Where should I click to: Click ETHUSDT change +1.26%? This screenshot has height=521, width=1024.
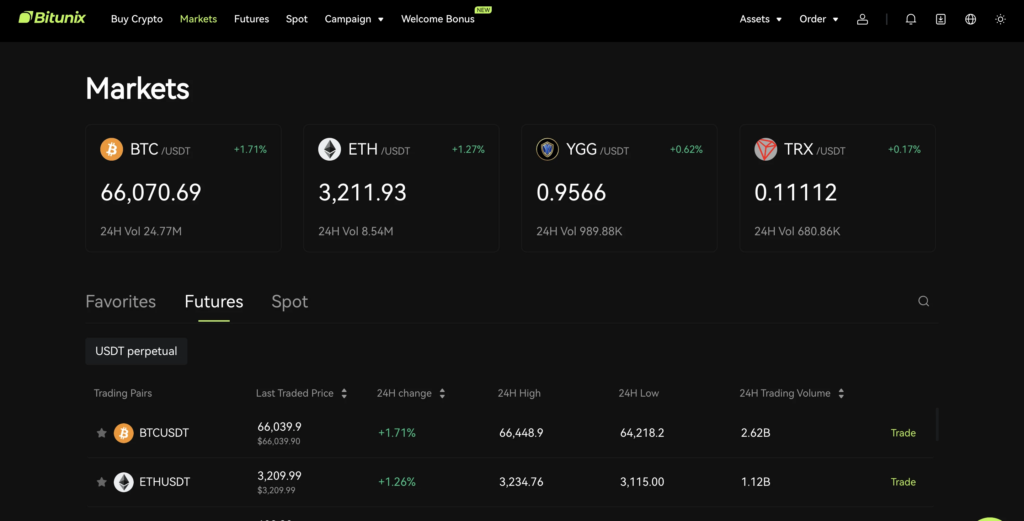point(397,482)
